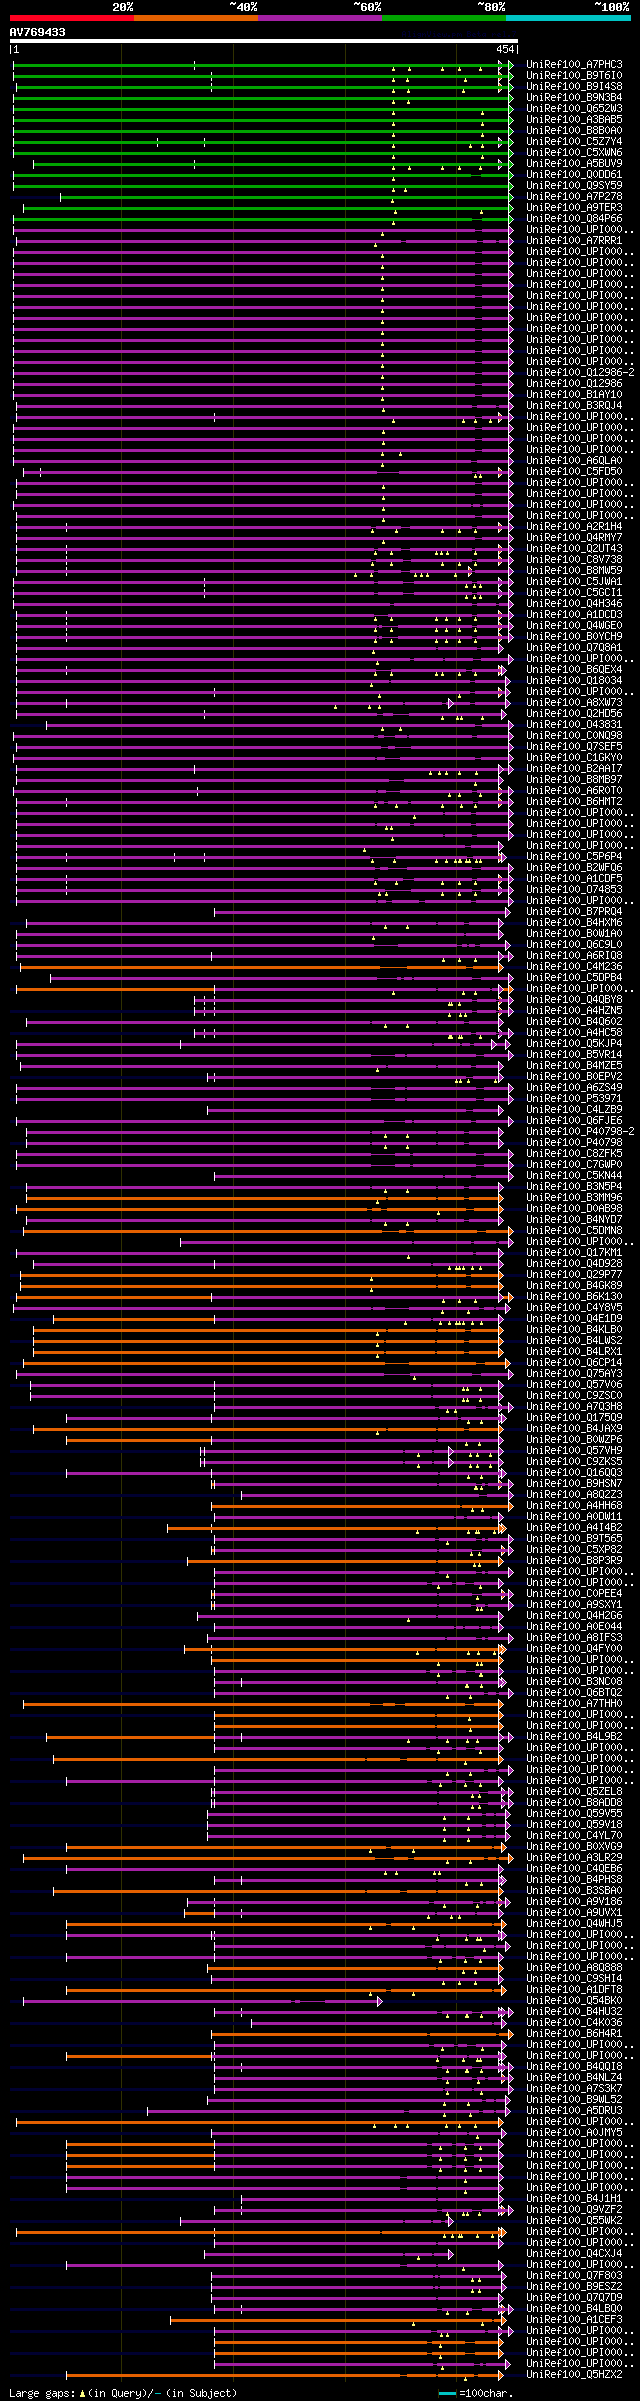The image size is (640, 2401).
Task: Open the UniRef100_O43831 entry
Action: pyautogui.click(x=574, y=724)
